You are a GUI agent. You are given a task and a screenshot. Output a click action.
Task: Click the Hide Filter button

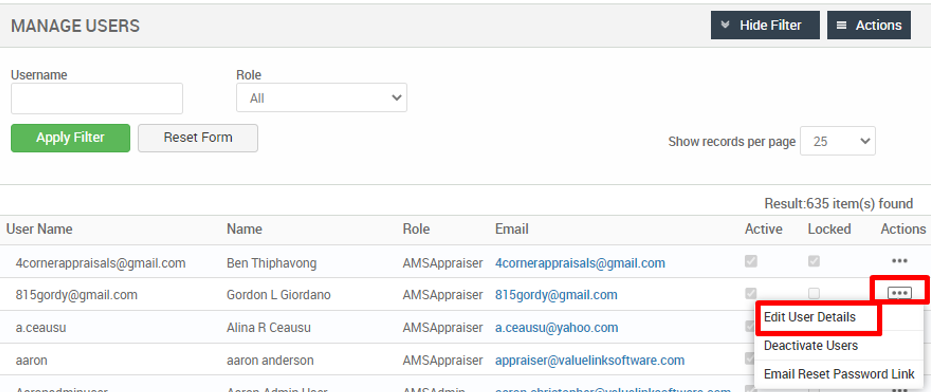[x=765, y=26]
